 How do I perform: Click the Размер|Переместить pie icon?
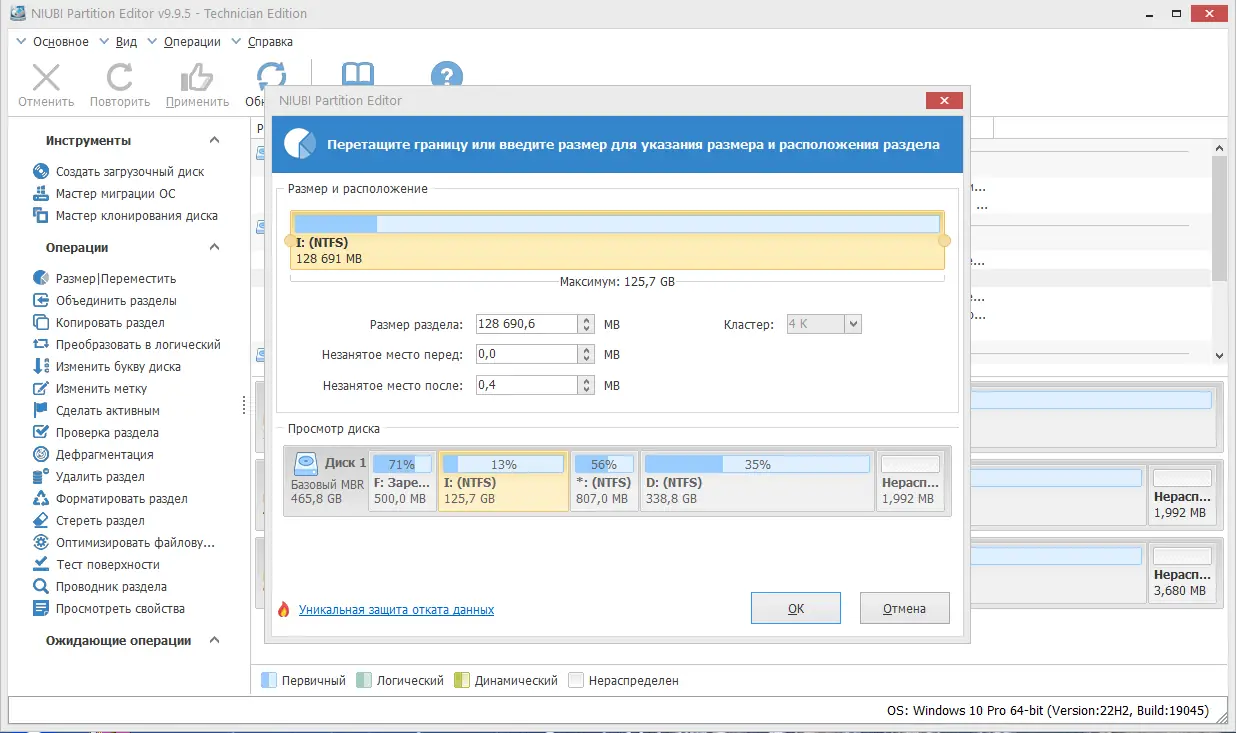coord(41,279)
